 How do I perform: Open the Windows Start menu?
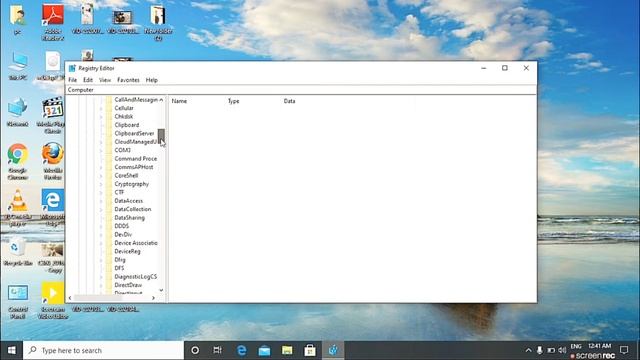click(x=11, y=350)
